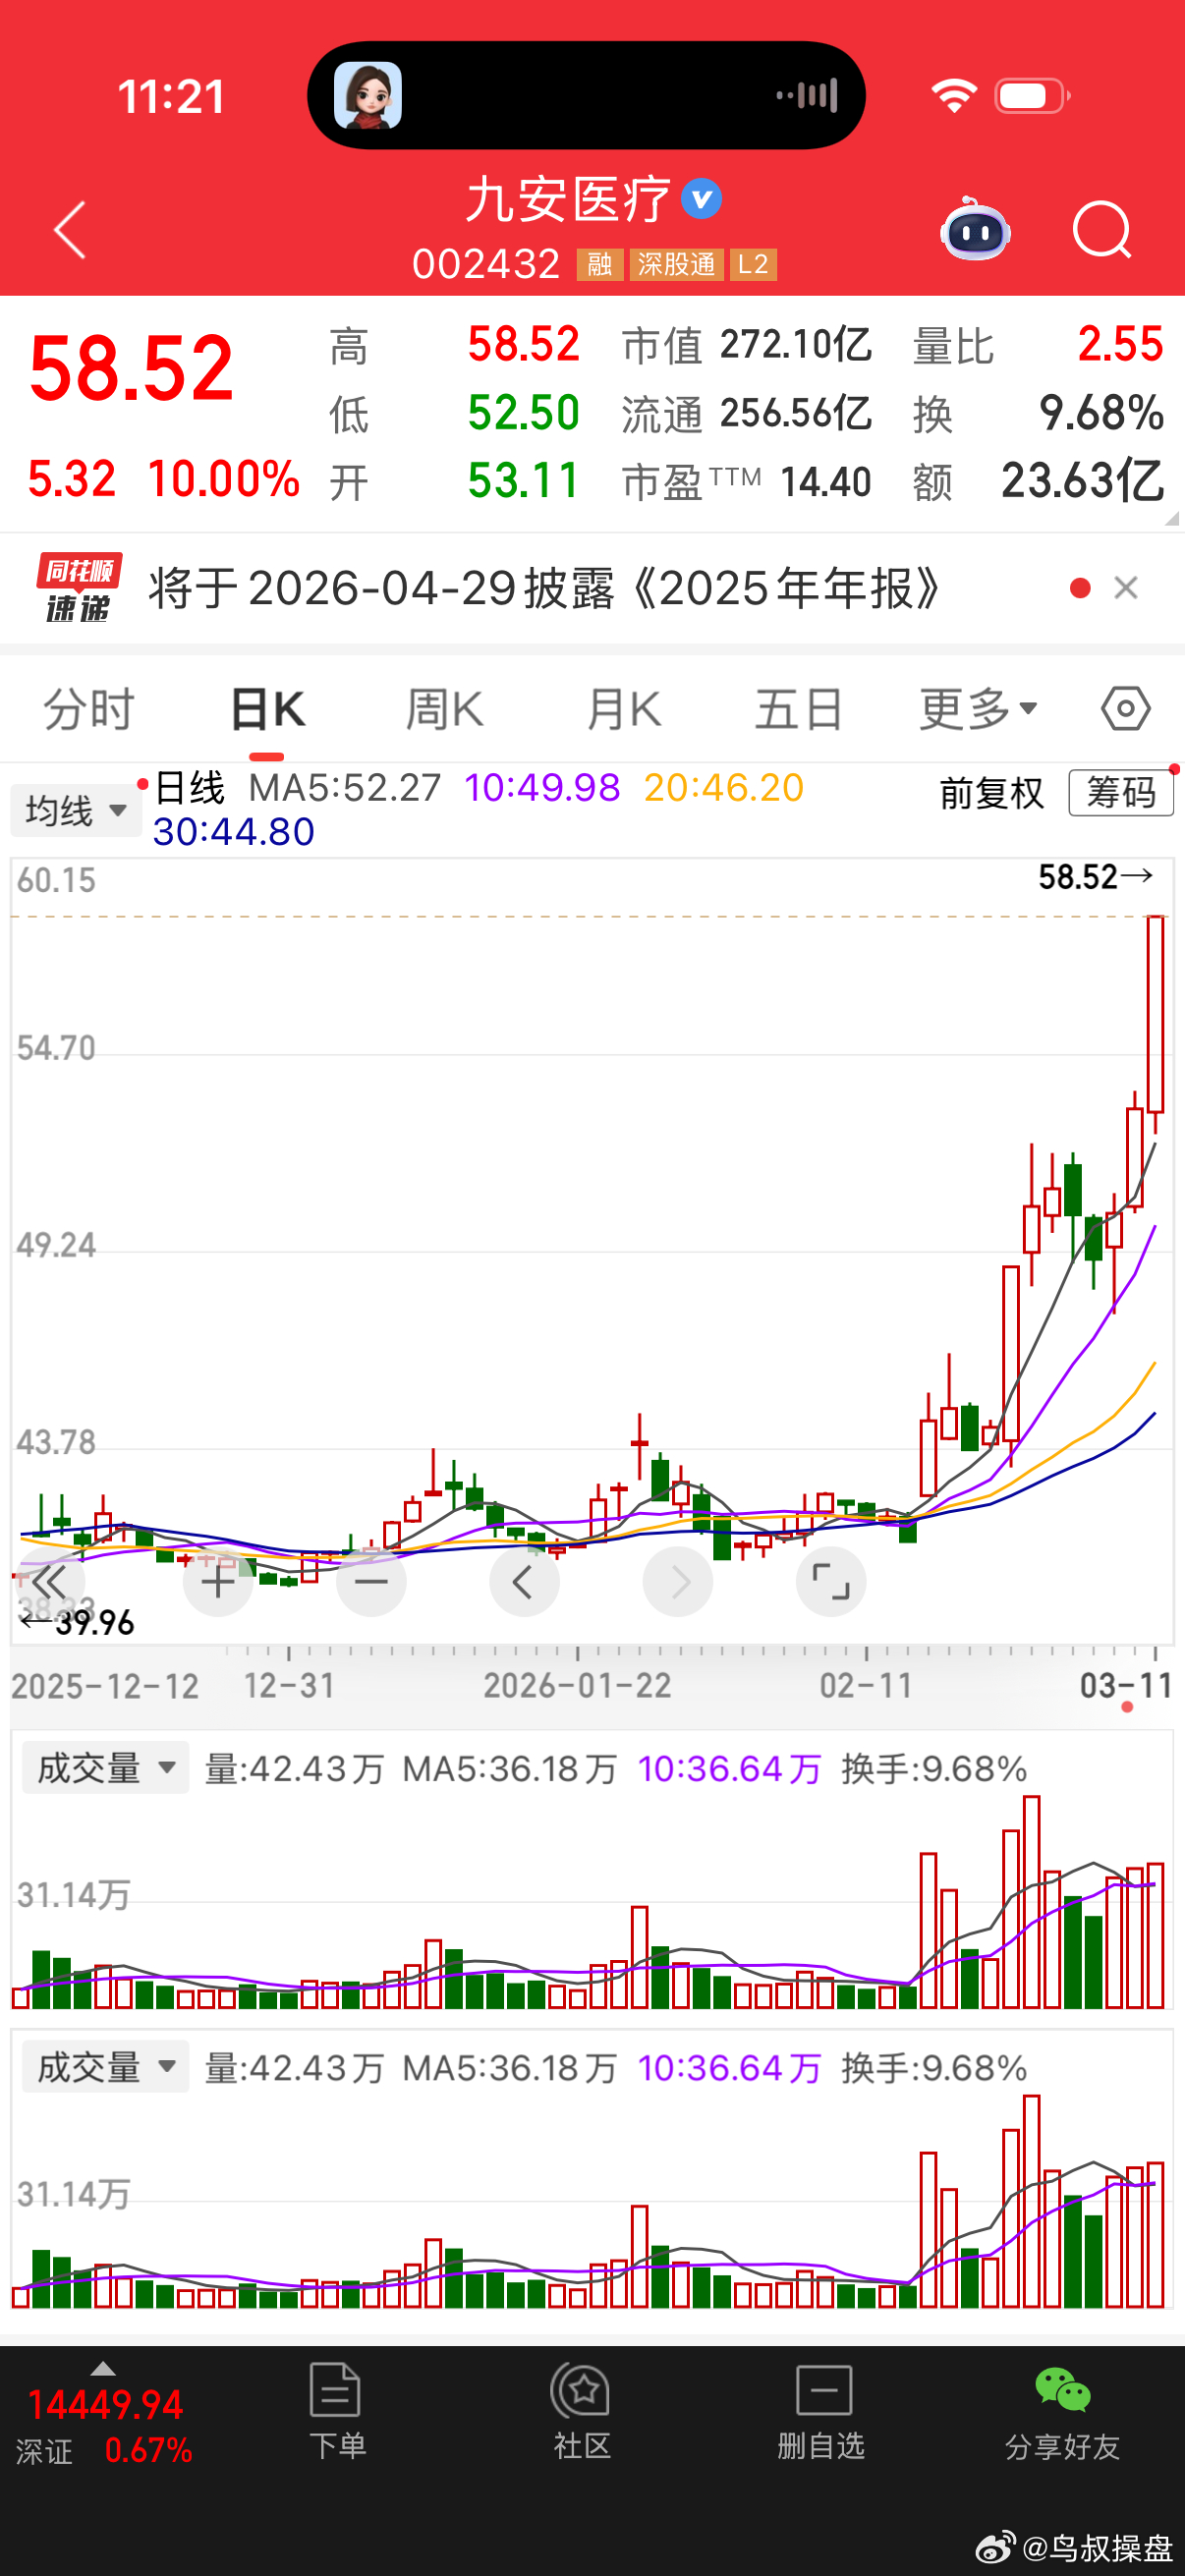
Task: Toggle 前复权 adjustment mode
Action: (x=992, y=794)
